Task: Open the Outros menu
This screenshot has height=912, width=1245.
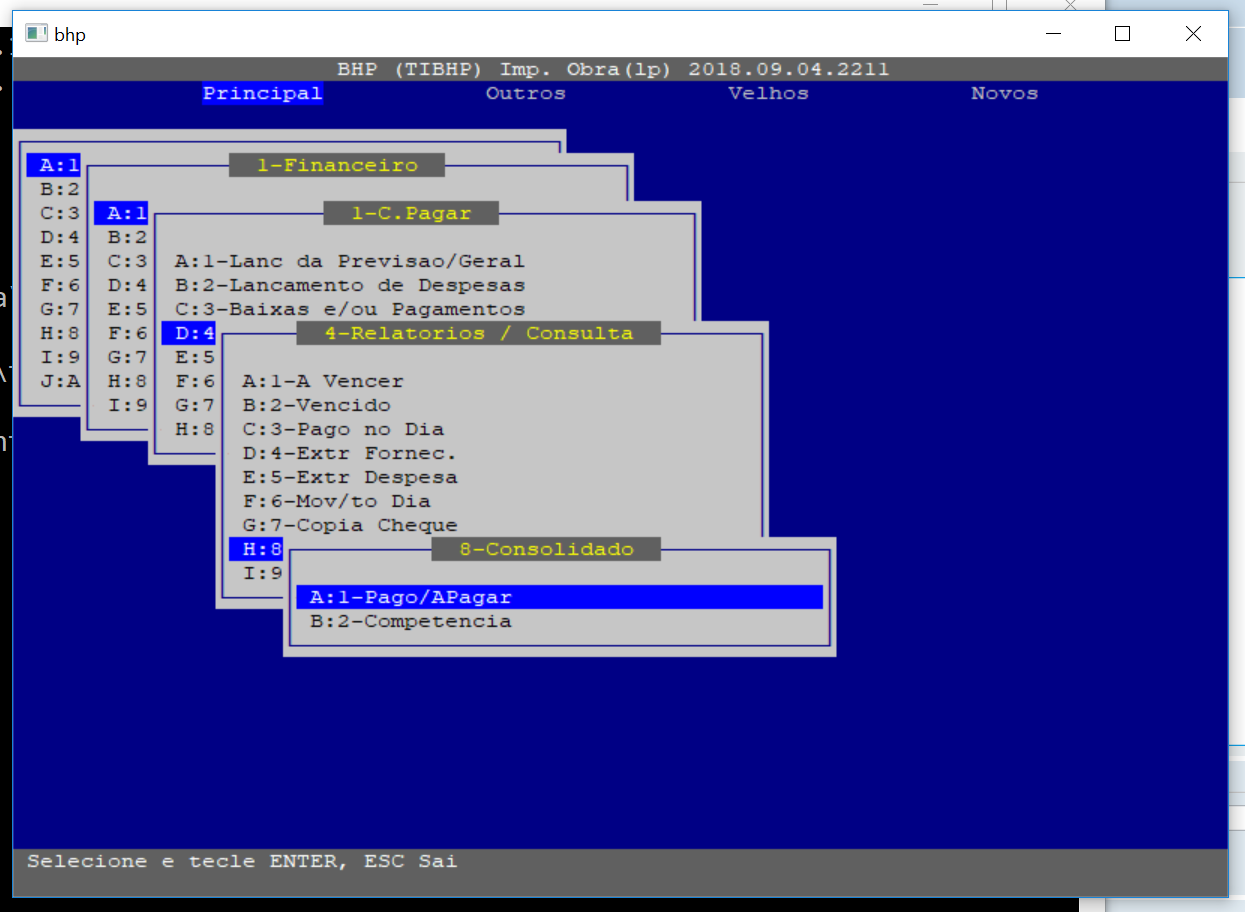Action: tap(525, 93)
